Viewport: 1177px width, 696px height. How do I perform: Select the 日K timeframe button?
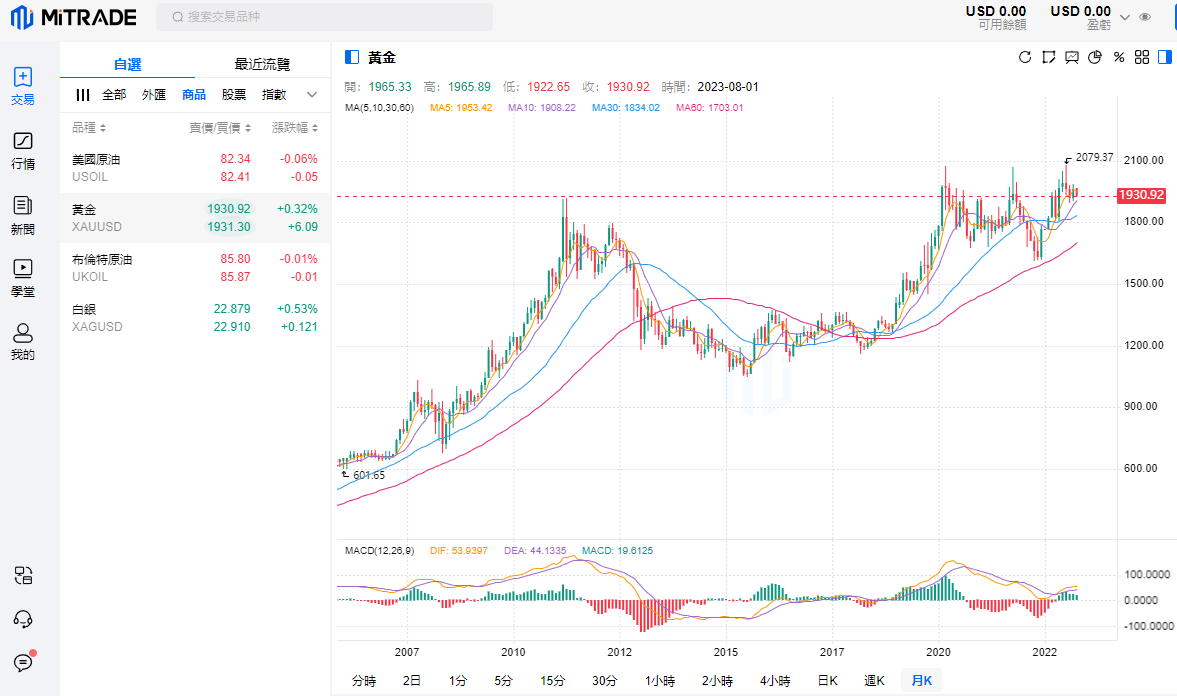pos(828,681)
